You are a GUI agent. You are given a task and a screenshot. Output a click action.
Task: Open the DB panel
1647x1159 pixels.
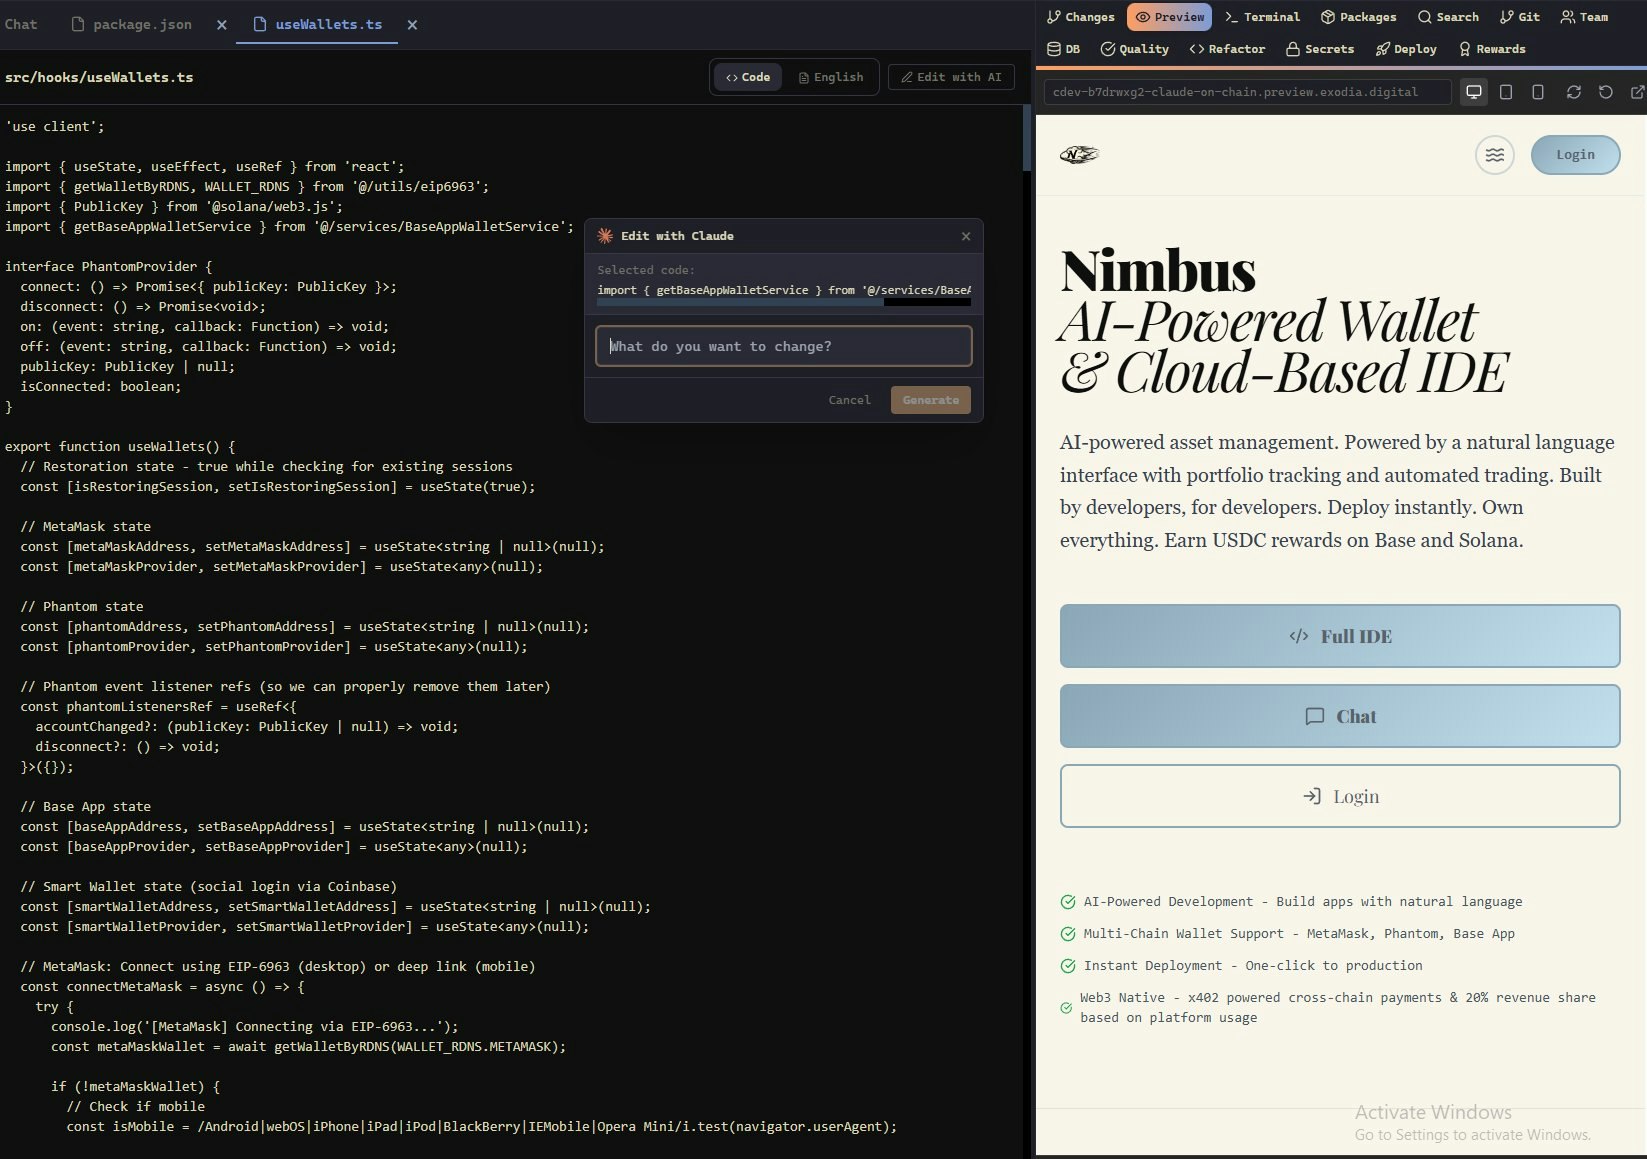point(1062,48)
